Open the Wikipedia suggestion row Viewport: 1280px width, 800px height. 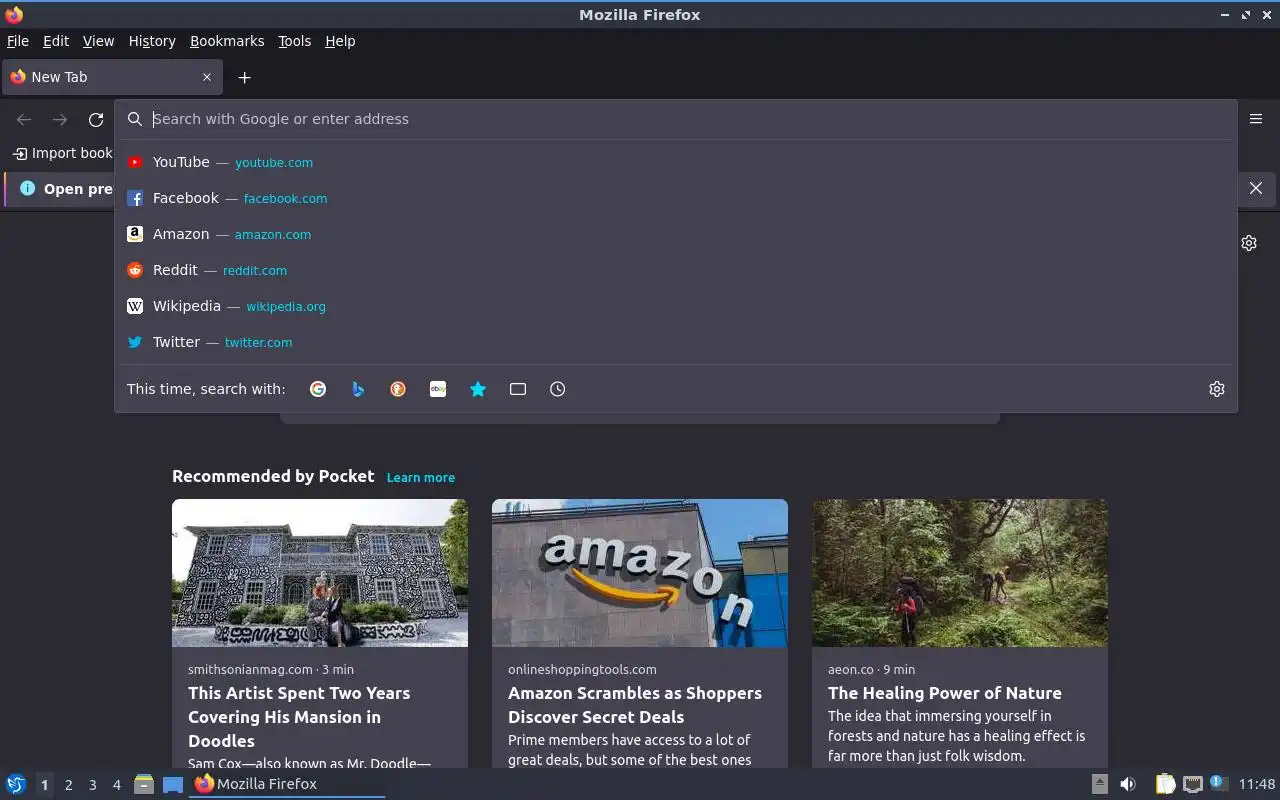[676, 306]
